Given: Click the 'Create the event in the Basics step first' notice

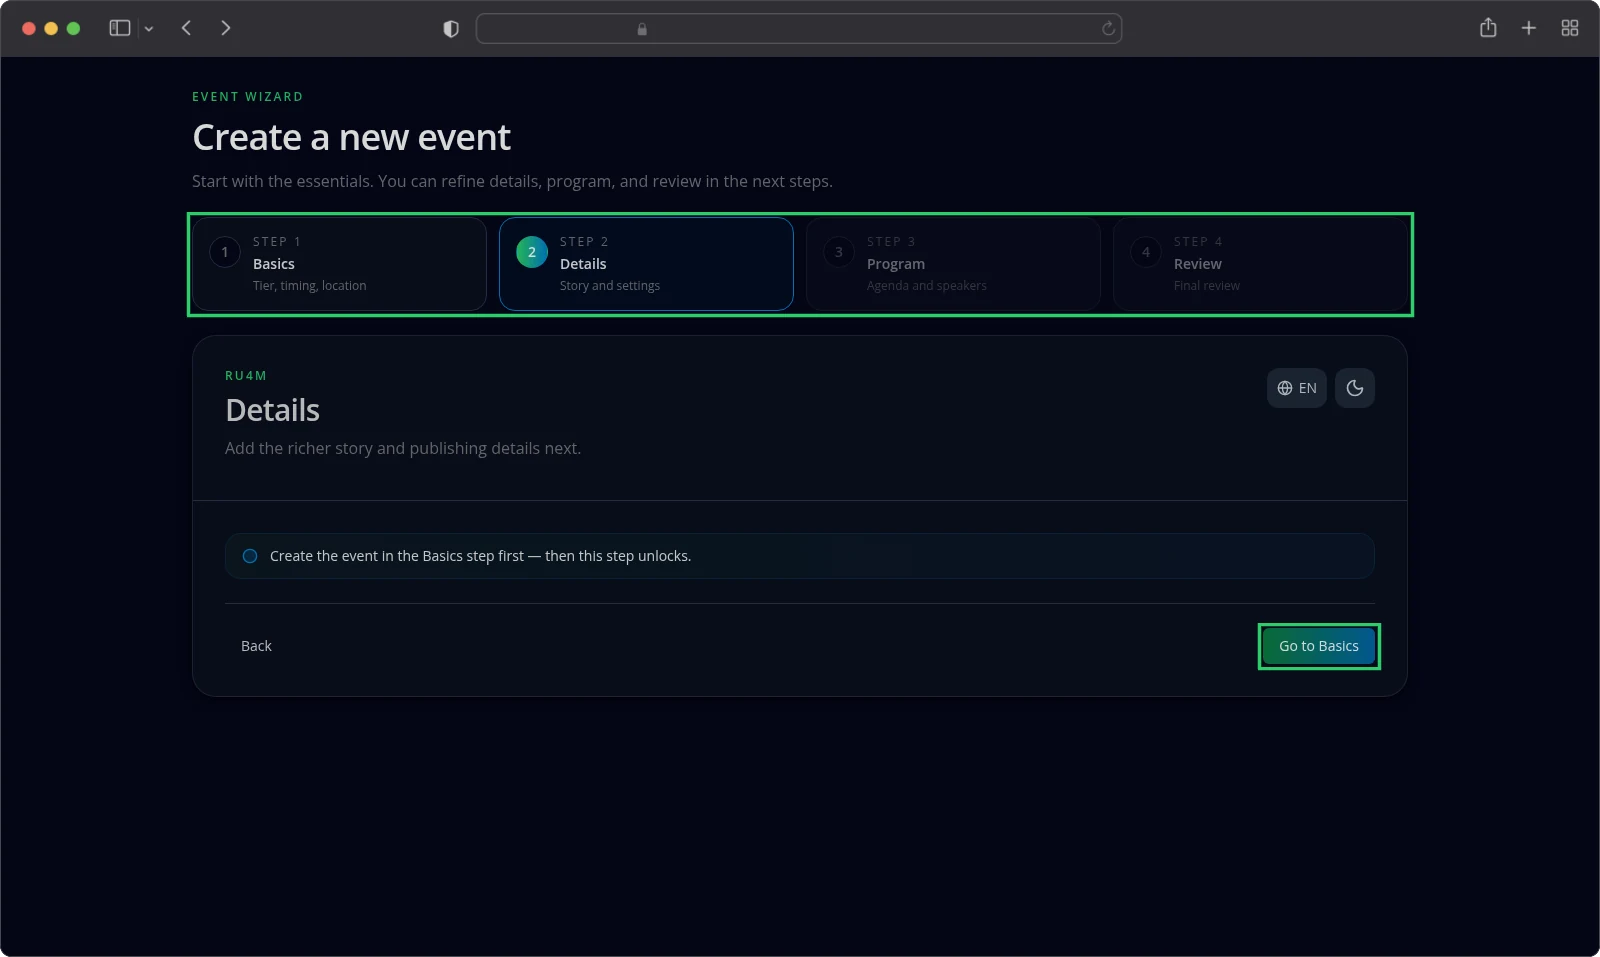Looking at the screenshot, I should (x=800, y=556).
